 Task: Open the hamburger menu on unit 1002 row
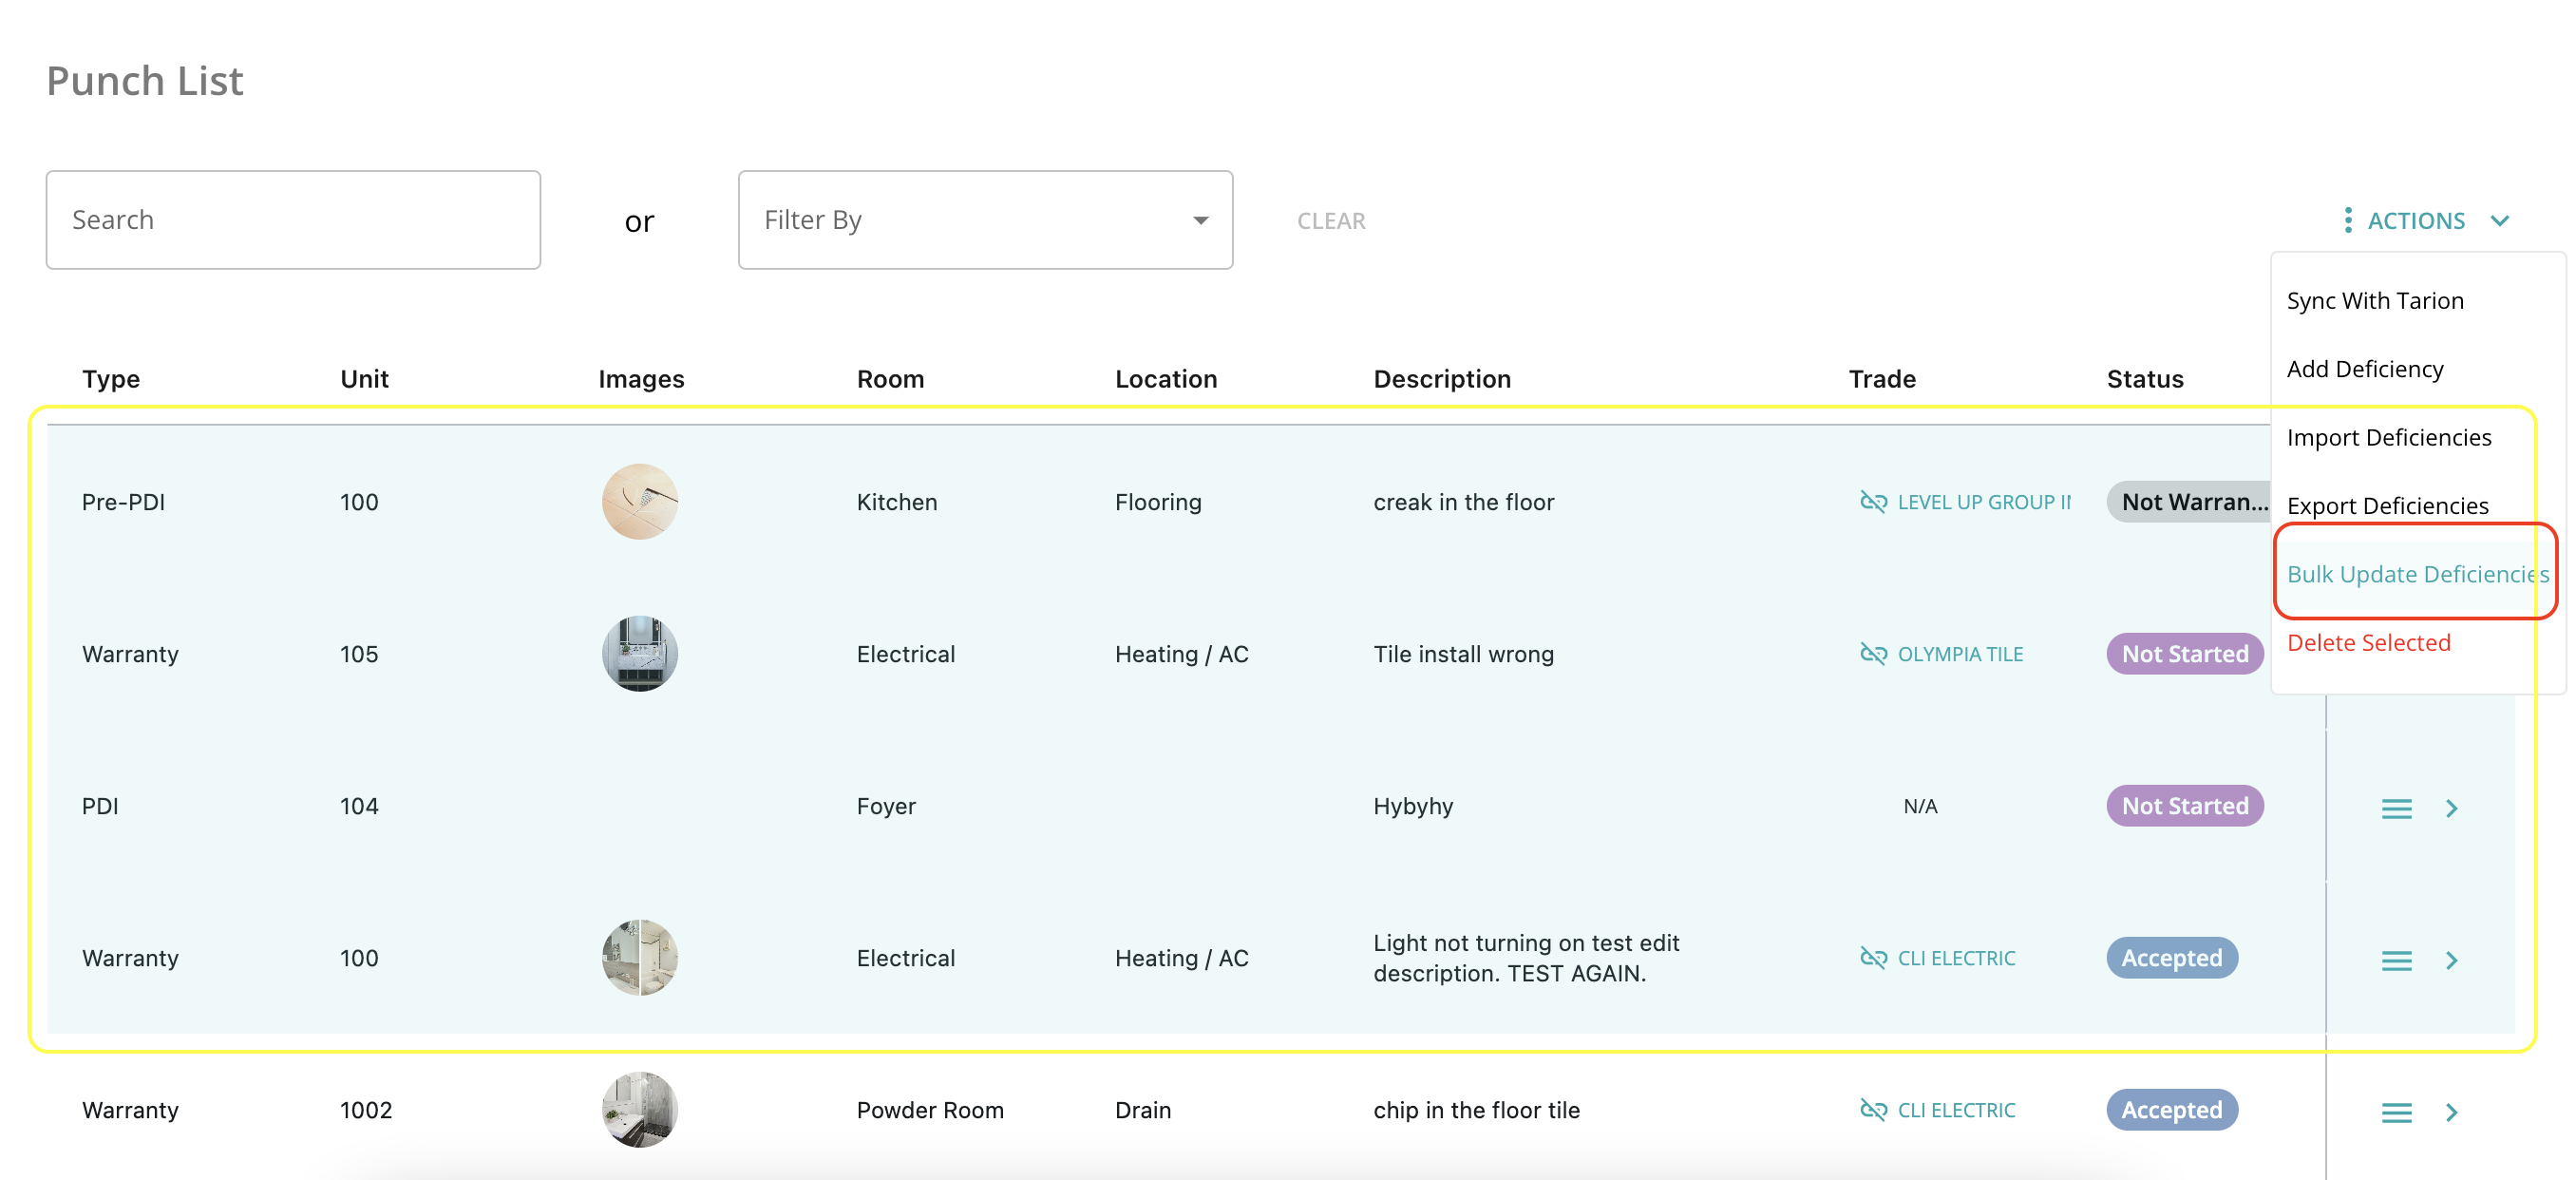pyautogui.click(x=2396, y=1112)
